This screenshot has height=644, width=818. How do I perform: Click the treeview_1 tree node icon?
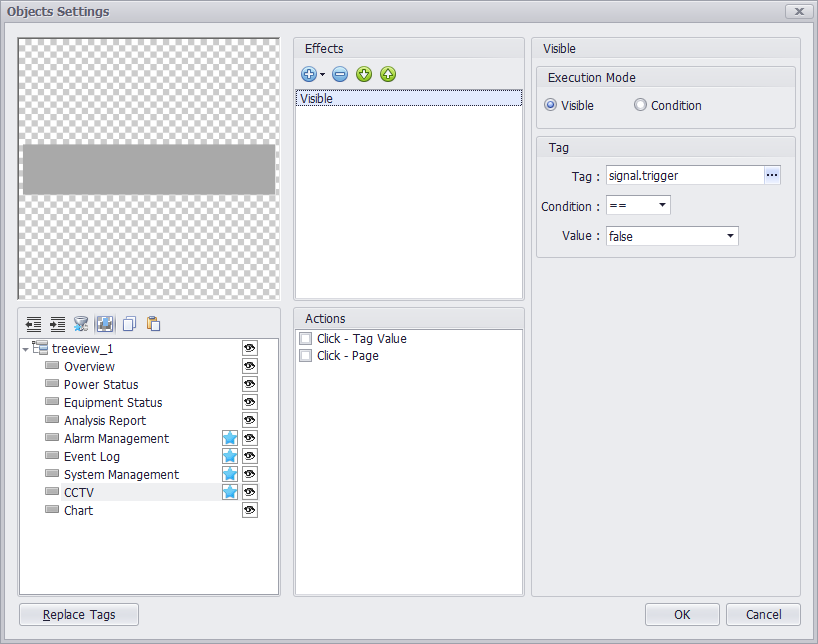(x=40, y=348)
